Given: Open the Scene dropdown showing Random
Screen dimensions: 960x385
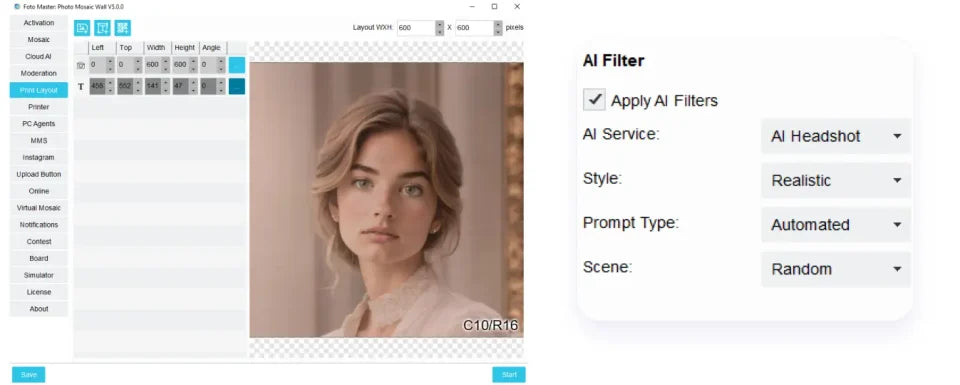Looking at the screenshot, I should (836, 269).
